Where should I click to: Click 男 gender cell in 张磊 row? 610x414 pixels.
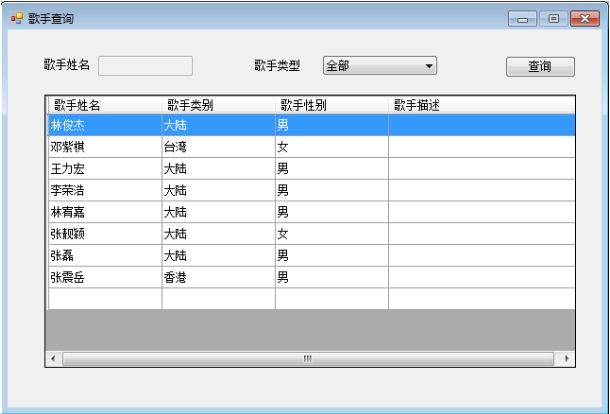click(x=332, y=256)
